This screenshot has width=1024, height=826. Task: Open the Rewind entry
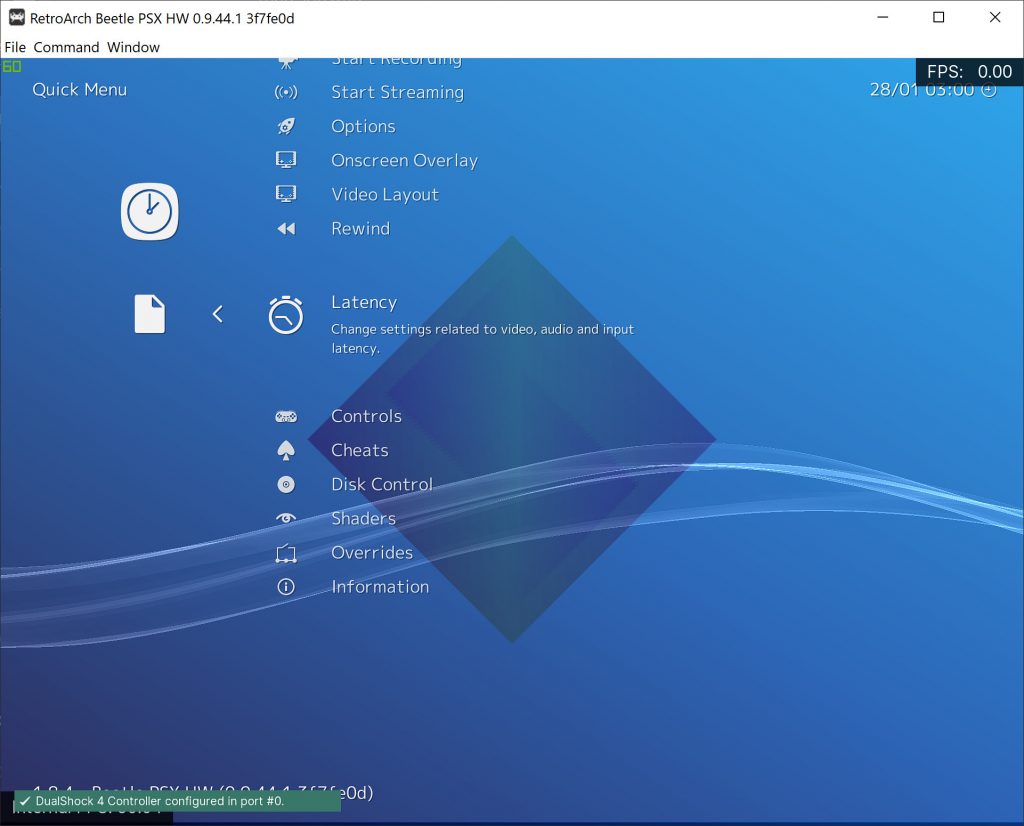coord(360,229)
